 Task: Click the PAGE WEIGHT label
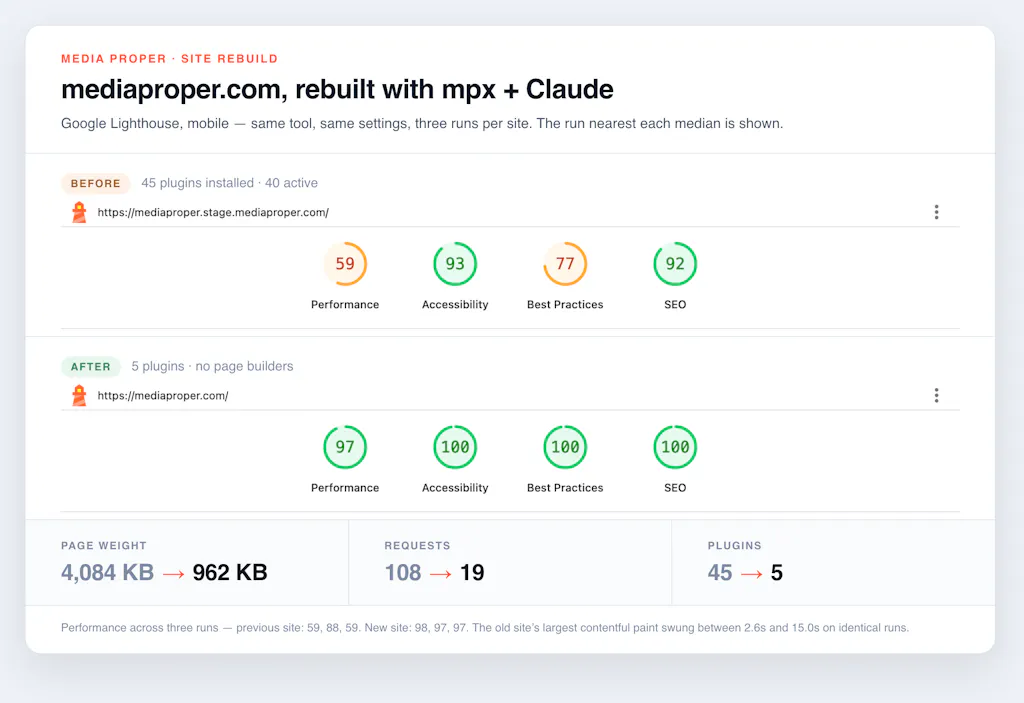click(104, 546)
